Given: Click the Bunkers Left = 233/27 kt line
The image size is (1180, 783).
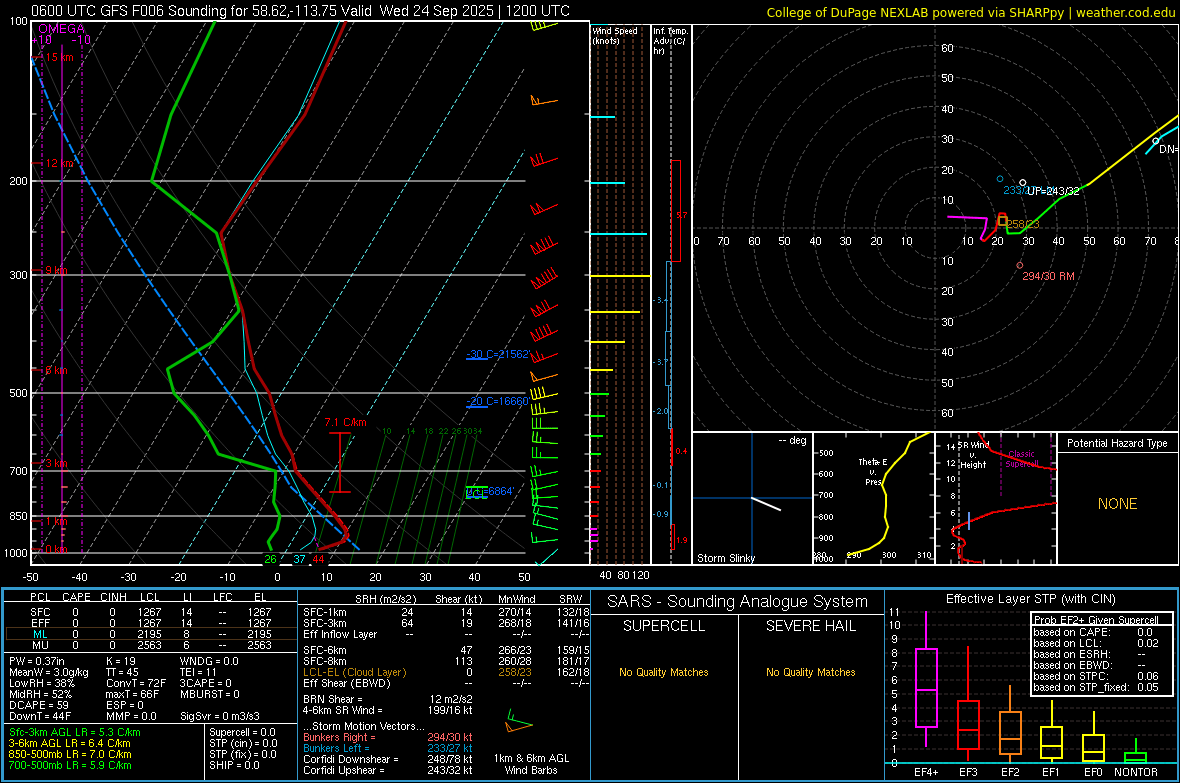Looking at the screenshot, I should (388, 748).
